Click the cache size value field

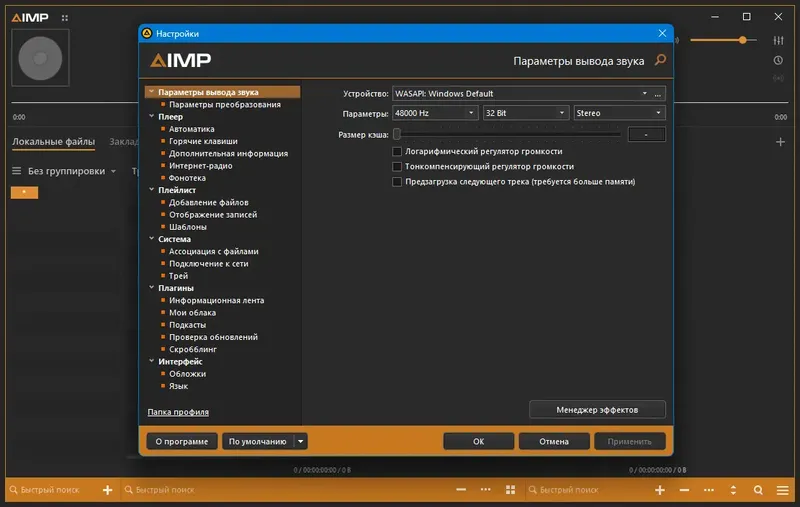click(x=646, y=134)
